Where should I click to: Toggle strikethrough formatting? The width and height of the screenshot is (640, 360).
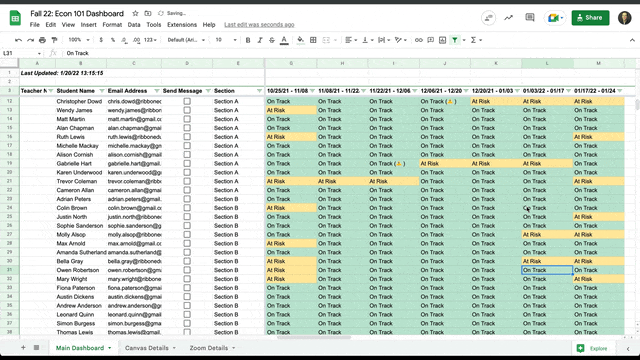[x=272, y=40]
